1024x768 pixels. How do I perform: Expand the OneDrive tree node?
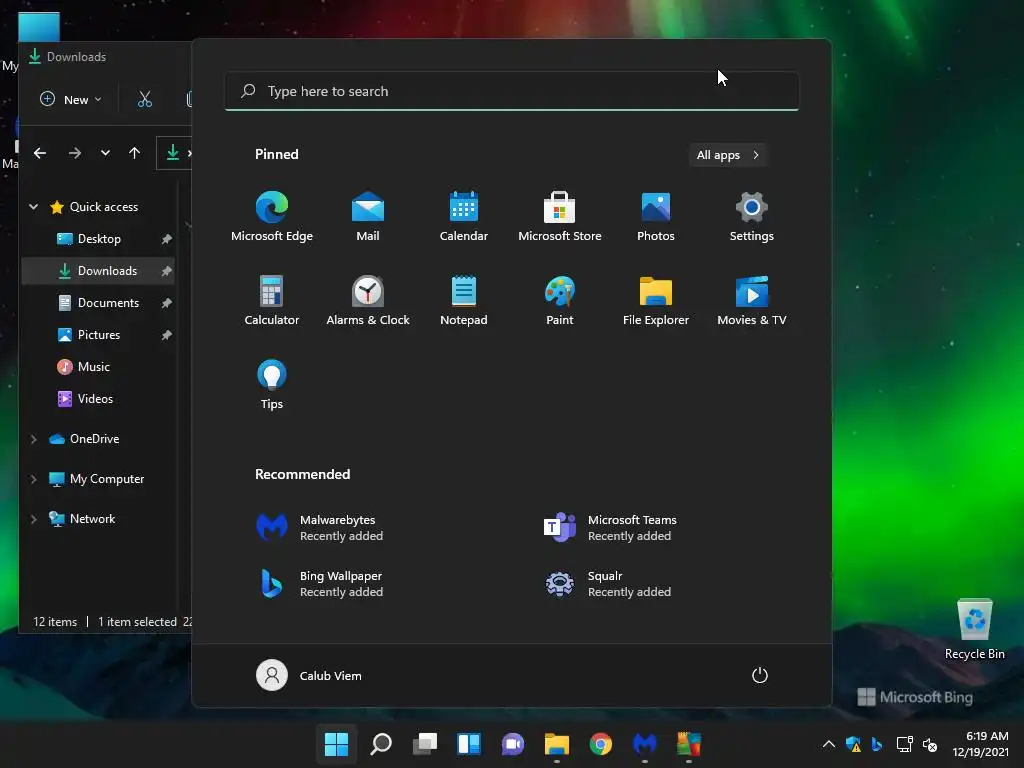33,439
